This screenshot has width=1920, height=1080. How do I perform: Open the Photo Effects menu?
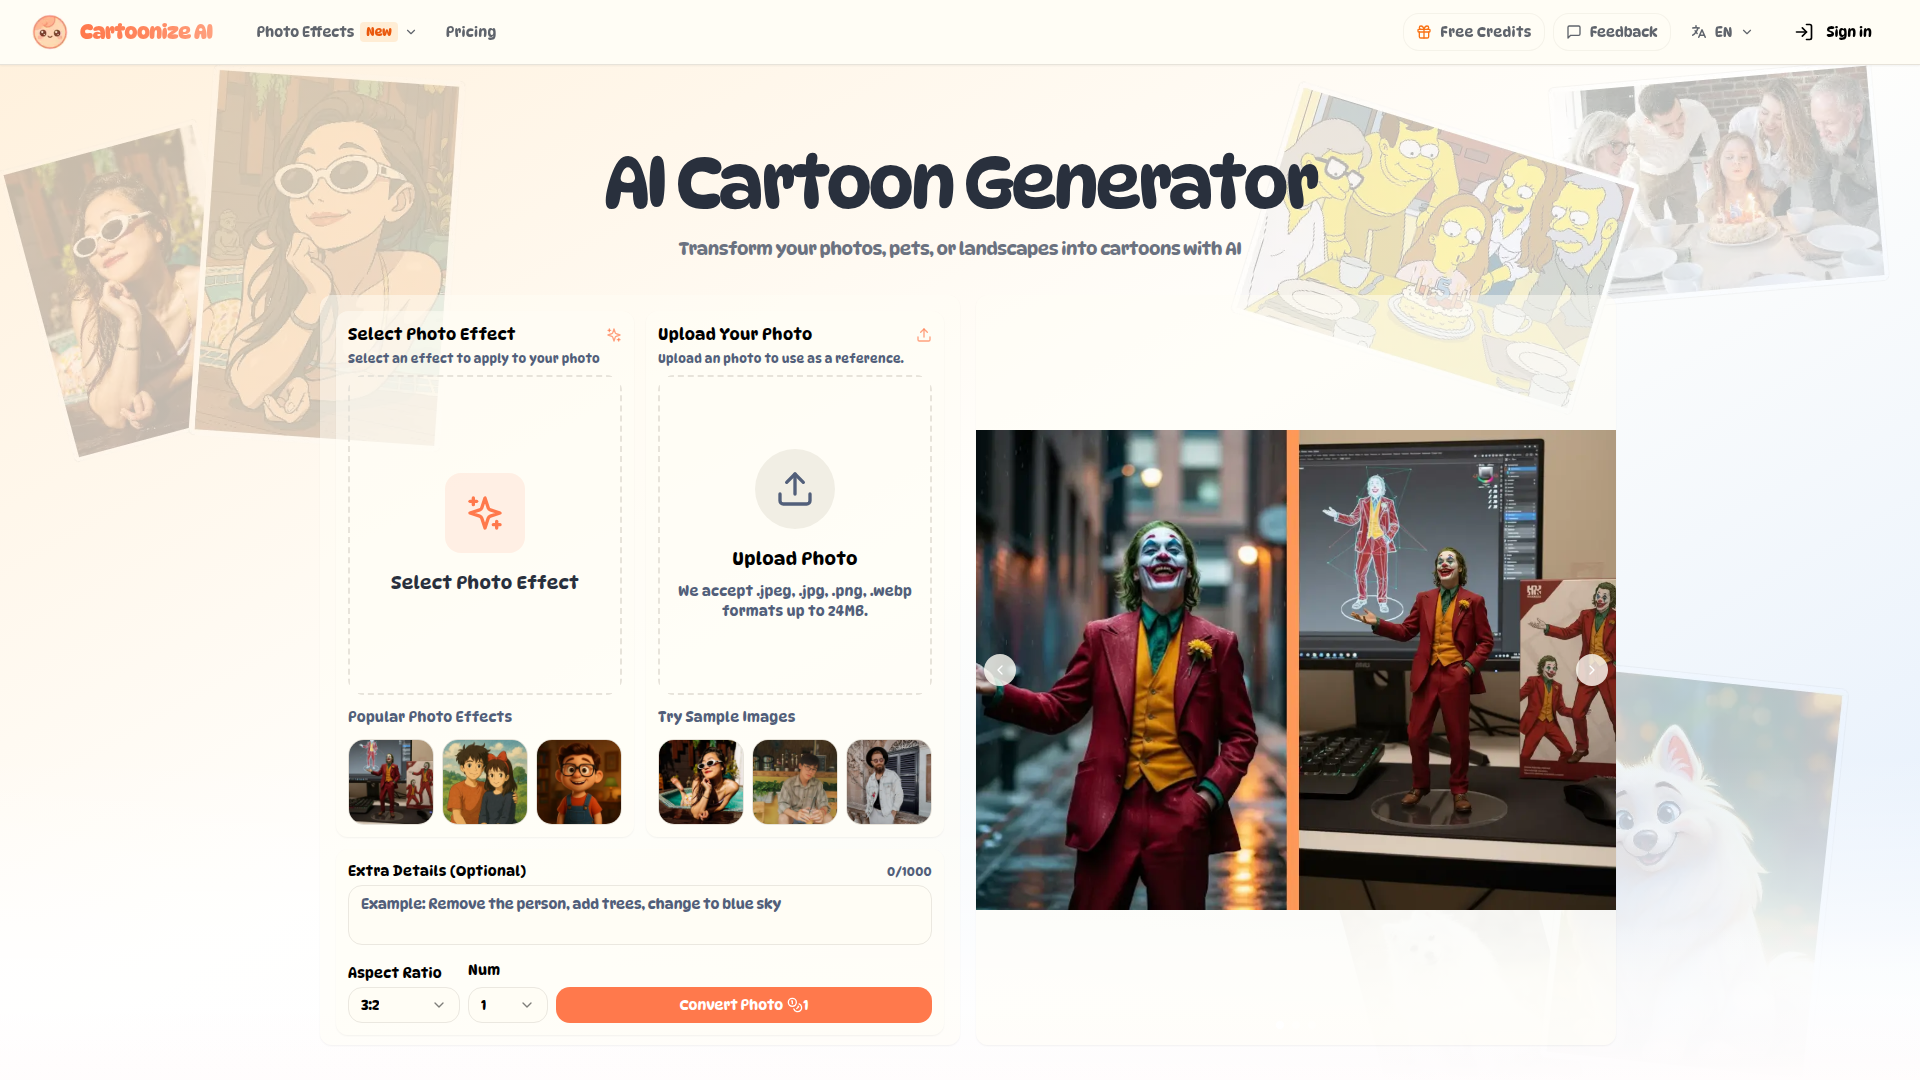336,32
